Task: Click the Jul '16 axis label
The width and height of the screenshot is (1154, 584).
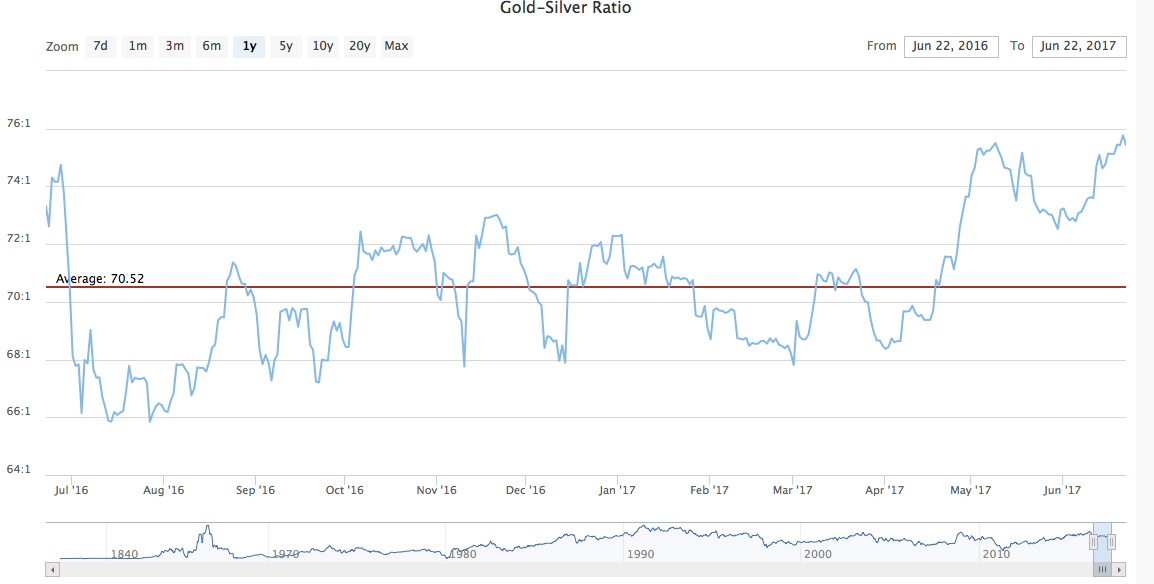Action: (x=71, y=490)
